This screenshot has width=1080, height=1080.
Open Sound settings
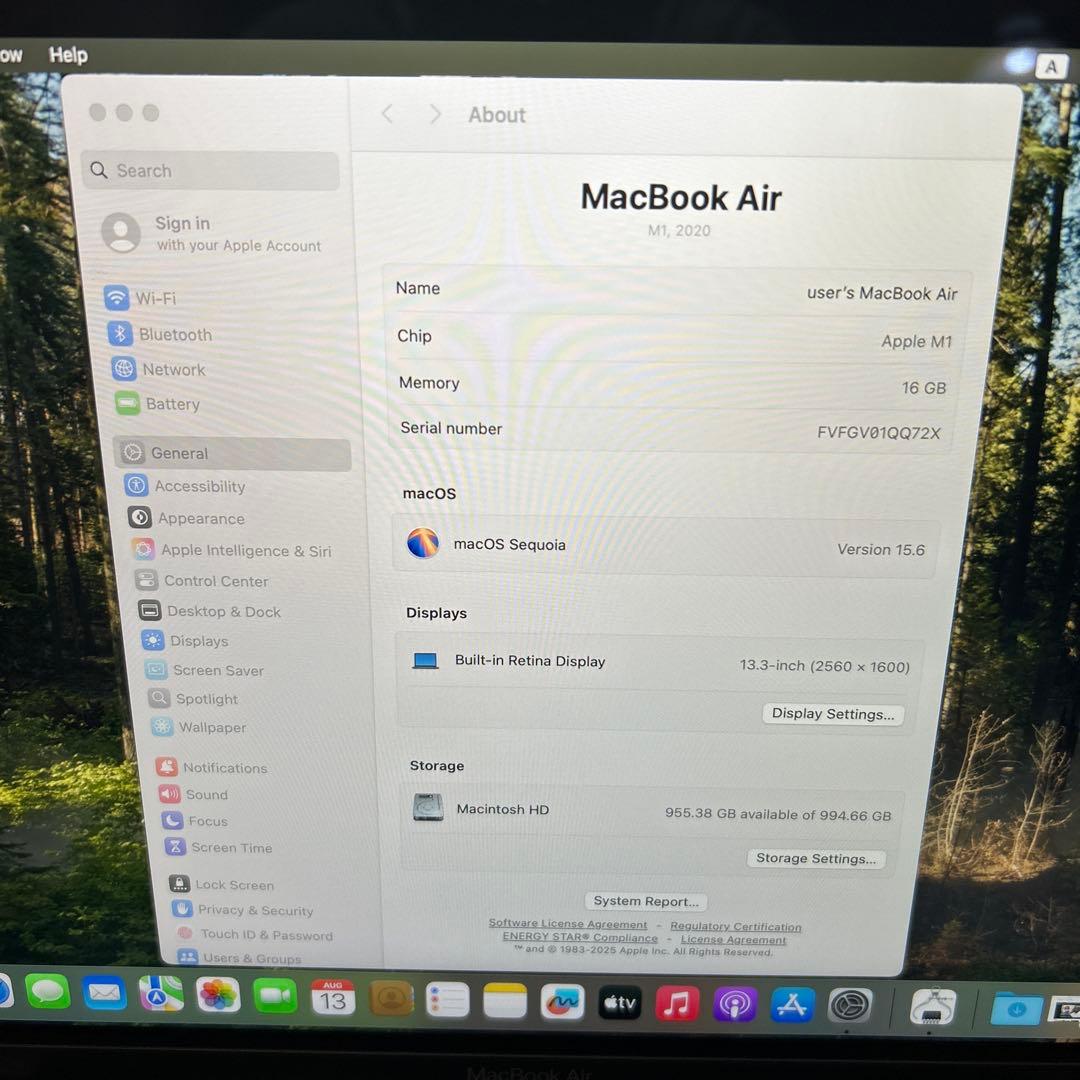click(x=193, y=794)
